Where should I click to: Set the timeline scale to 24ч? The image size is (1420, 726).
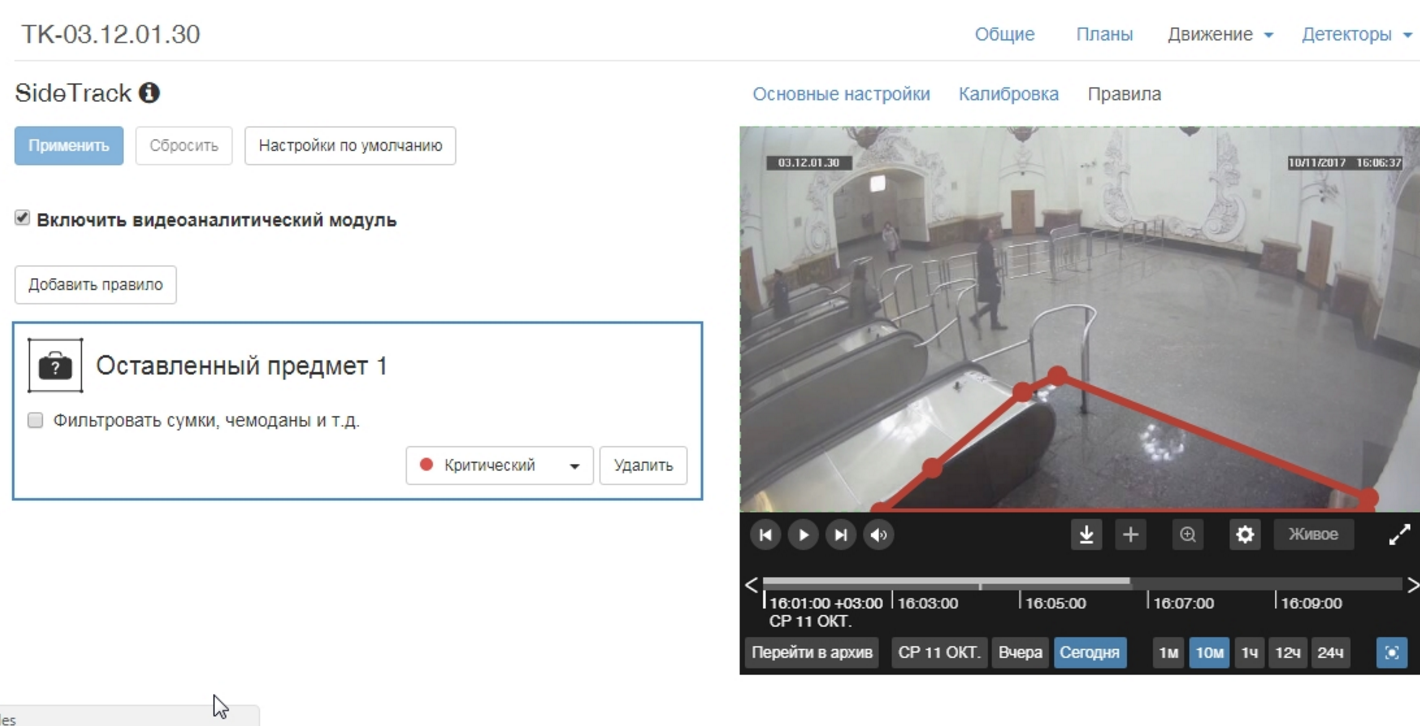(x=1330, y=653)
